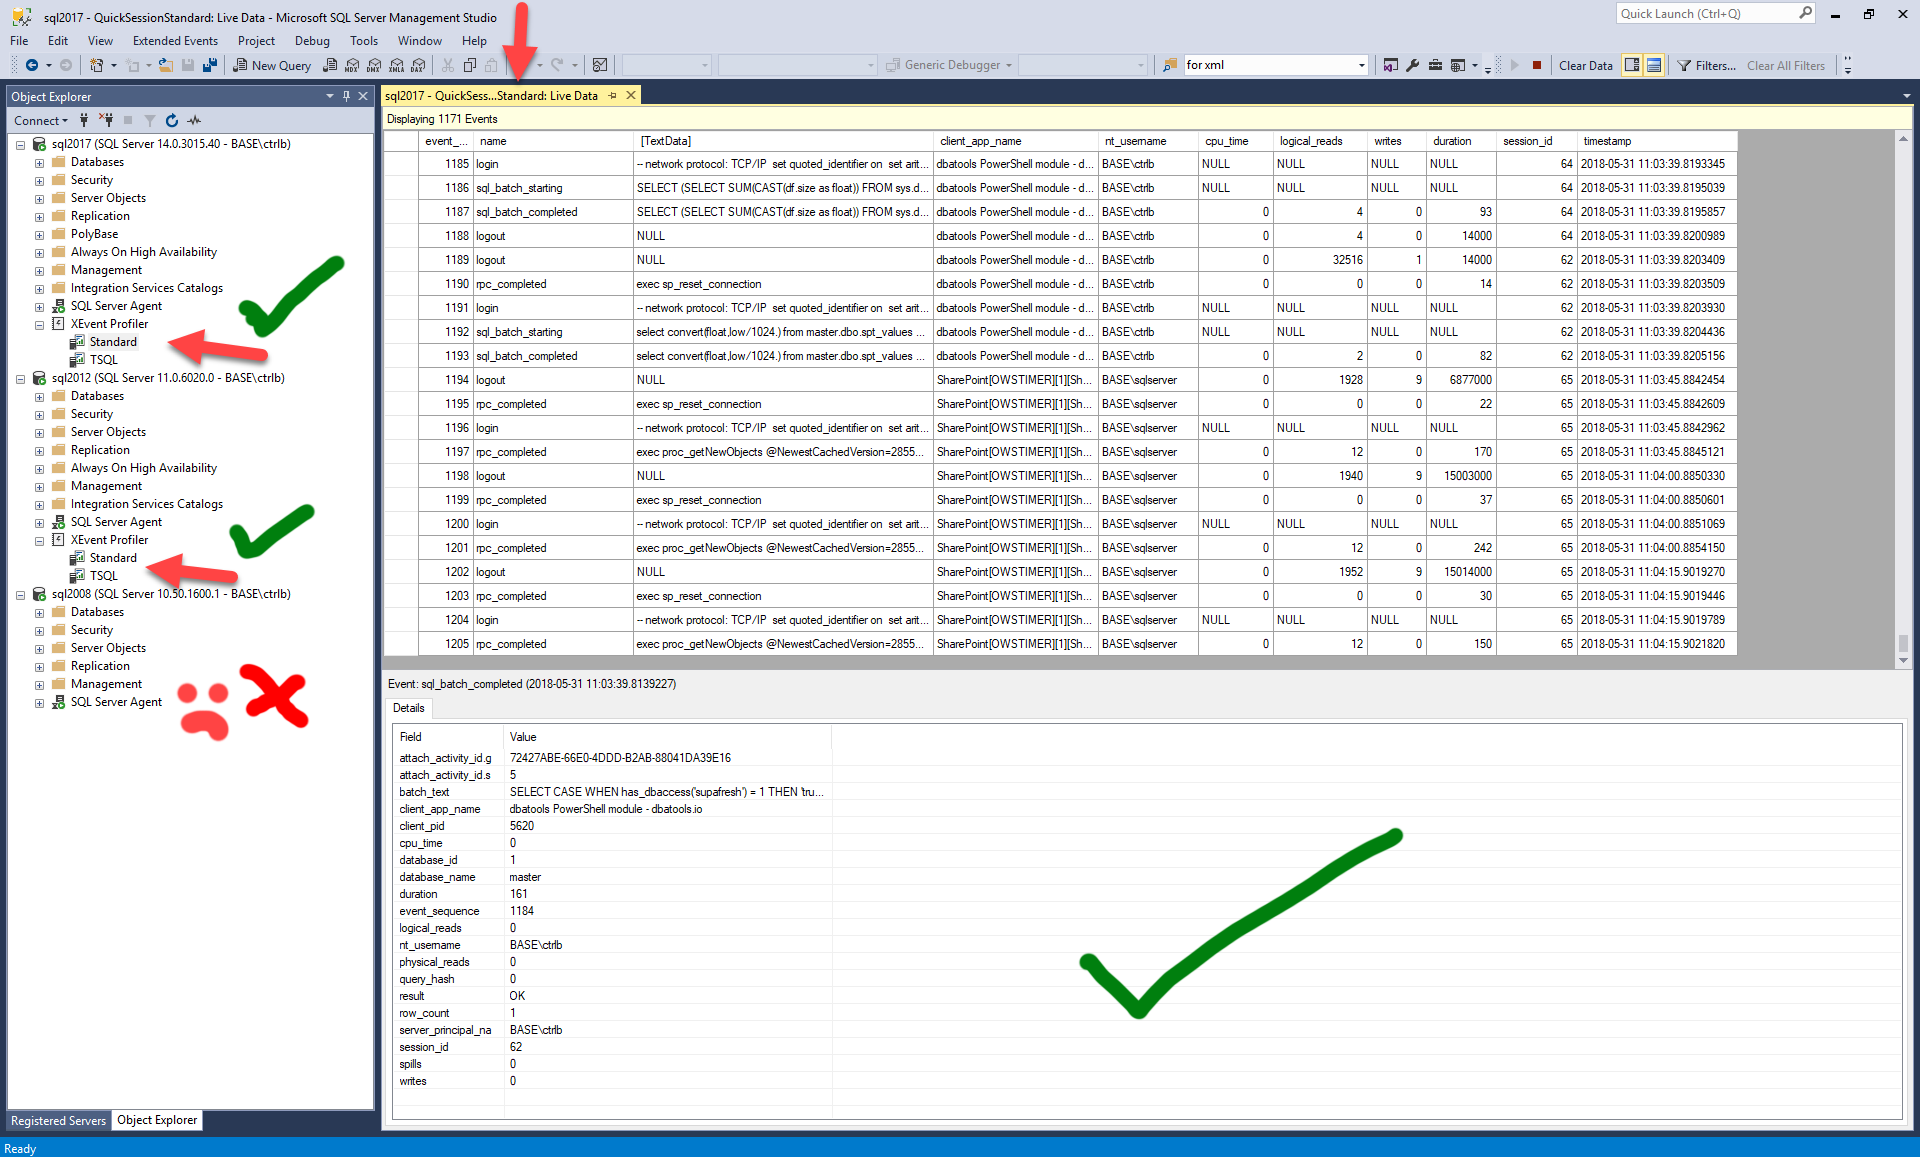Click the events grid vertical scrollbar thumb
The image size is (1920, 1157).
pyautogui.click(x=1903, y=642)
